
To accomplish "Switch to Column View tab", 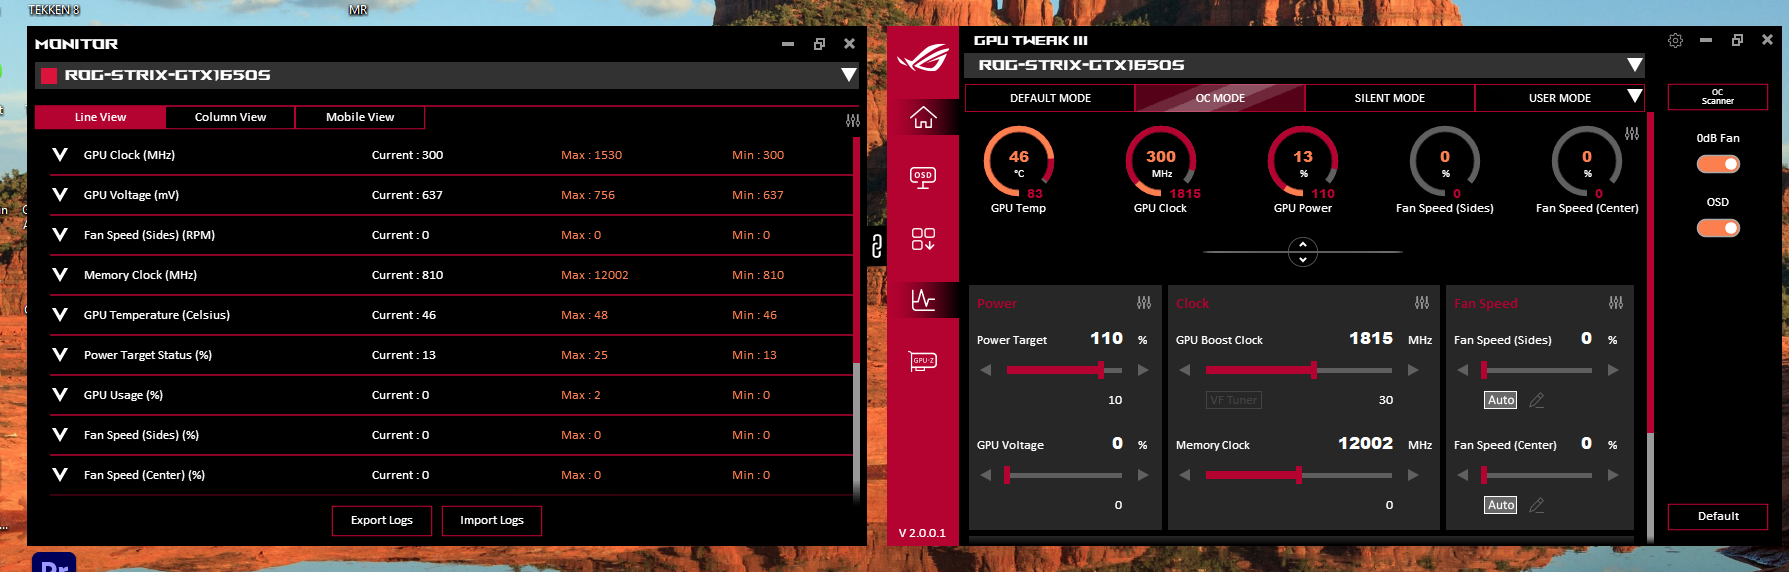I will [x=230, y=117].
